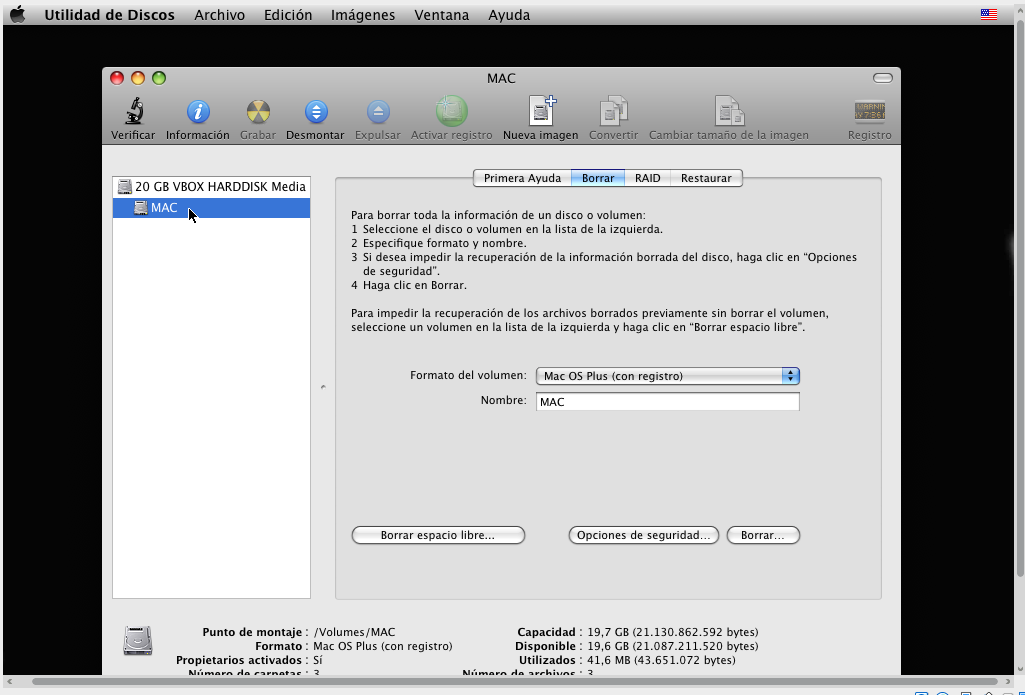Open the Registro log icon
This screenshot has width=1025, height=695.
pyautogui.click(x=869, y=112)
